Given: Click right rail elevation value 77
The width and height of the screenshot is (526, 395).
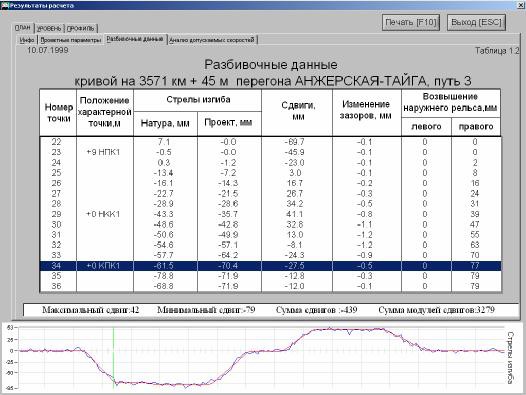Looking at the screenshot, I should (x=475, y=266).
